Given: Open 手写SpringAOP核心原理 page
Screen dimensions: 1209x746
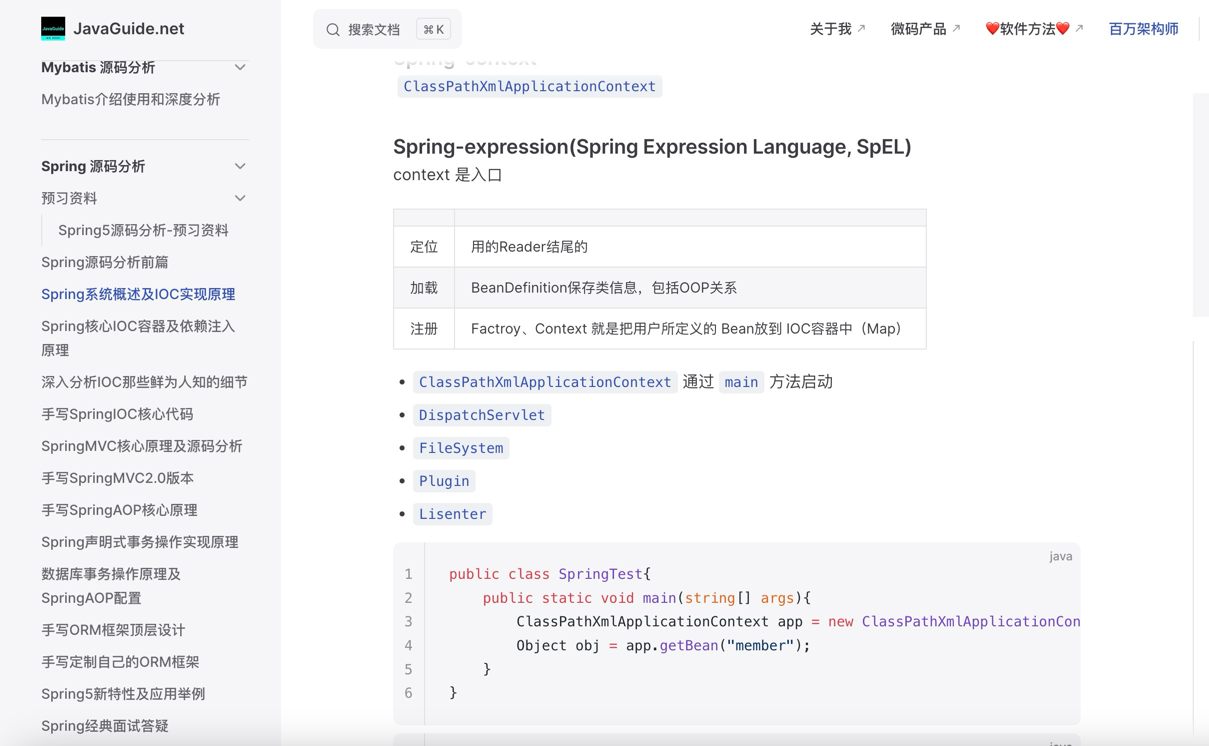Looking at the screenshot, I should coord(119,510).
